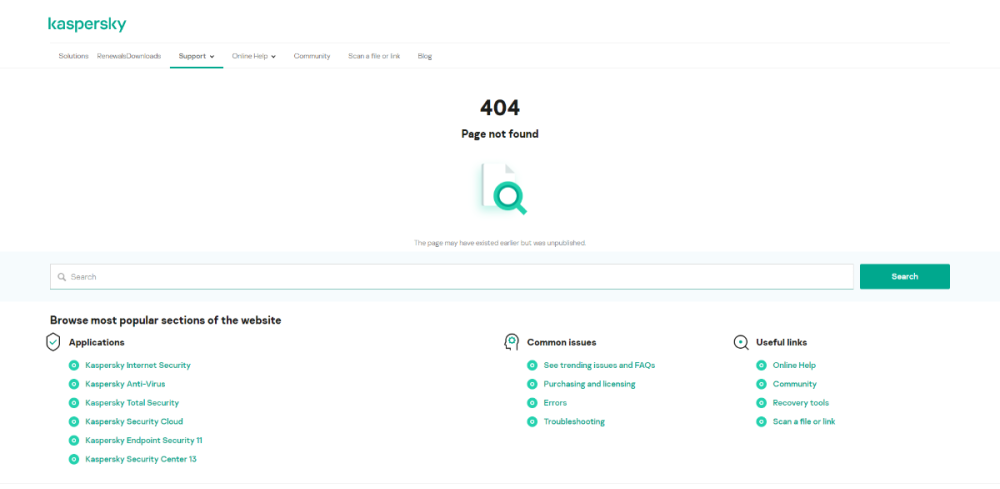1000x489 pixels.
Task: Open the Kaspersky Internet Security link
Action: click(x=138, y=365)
